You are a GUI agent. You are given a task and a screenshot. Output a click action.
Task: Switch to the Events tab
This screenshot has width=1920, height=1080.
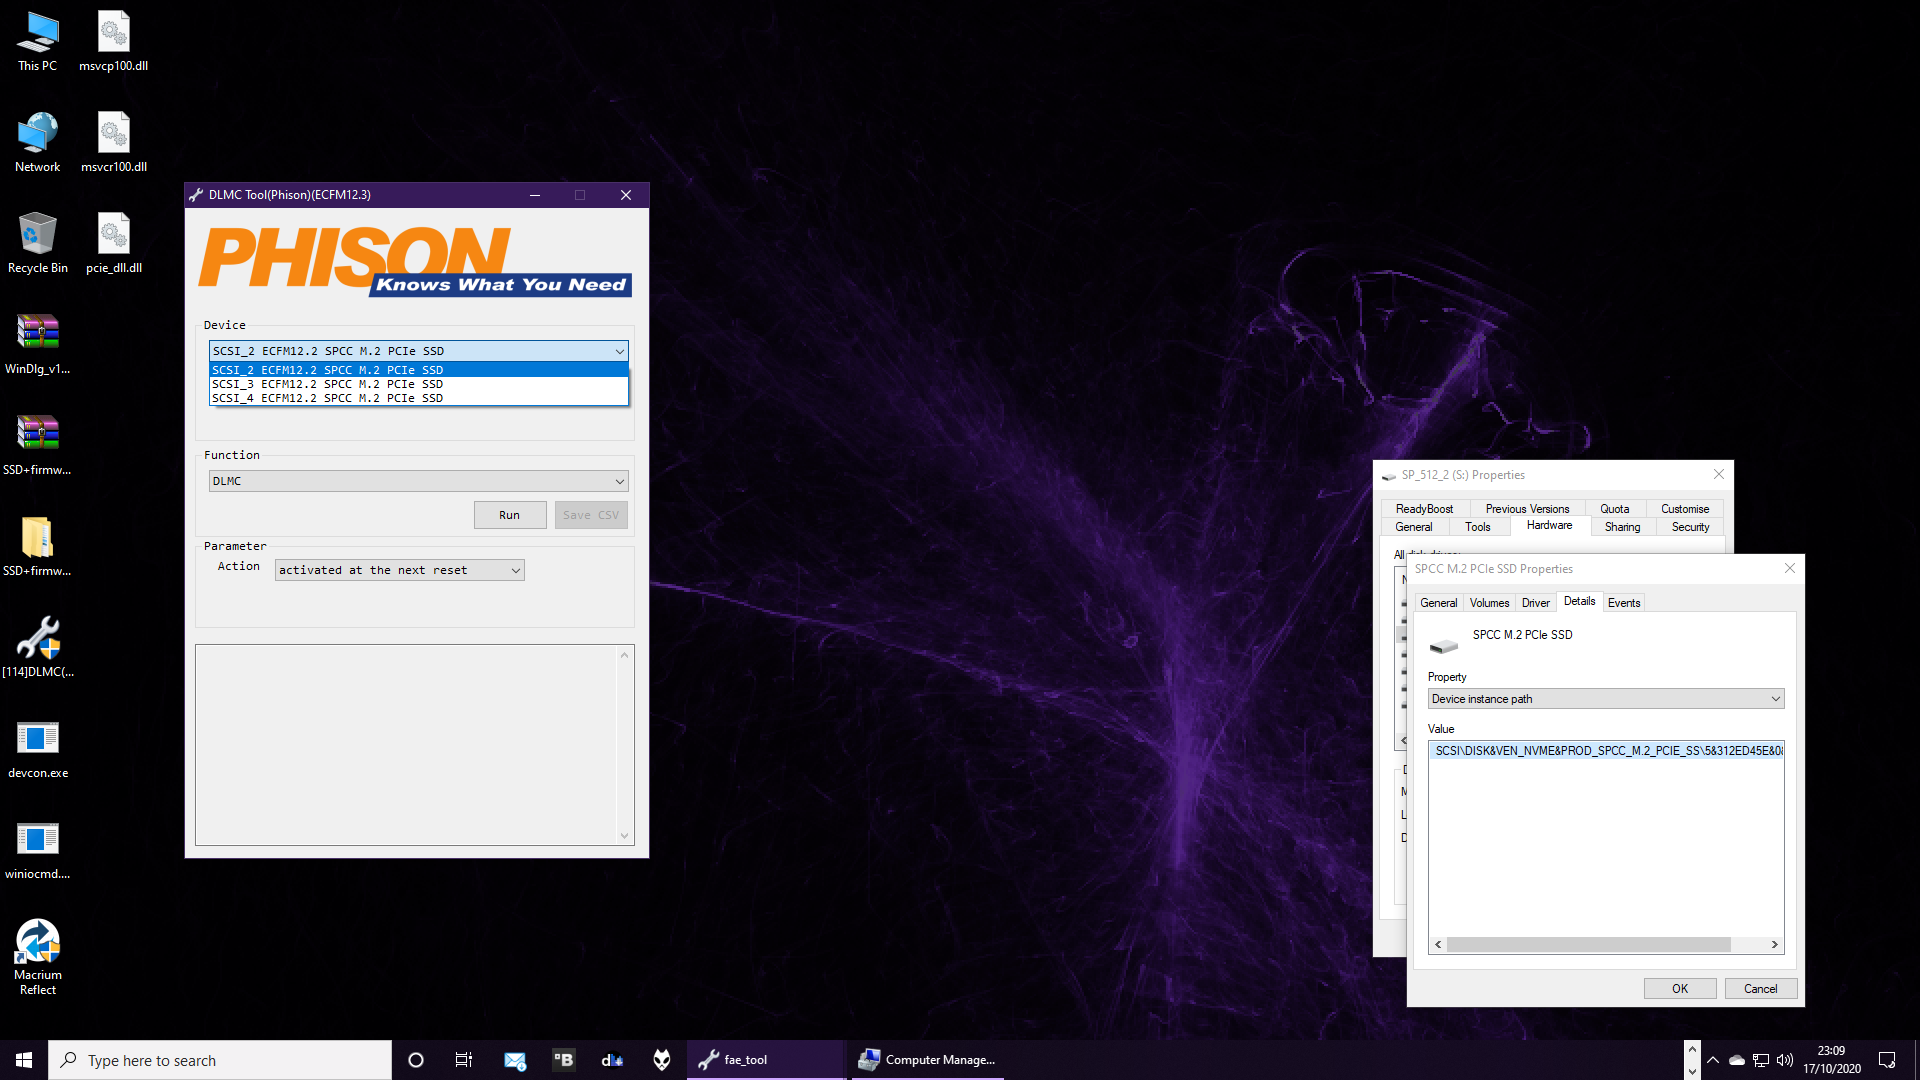click(x=1623, y=603)
